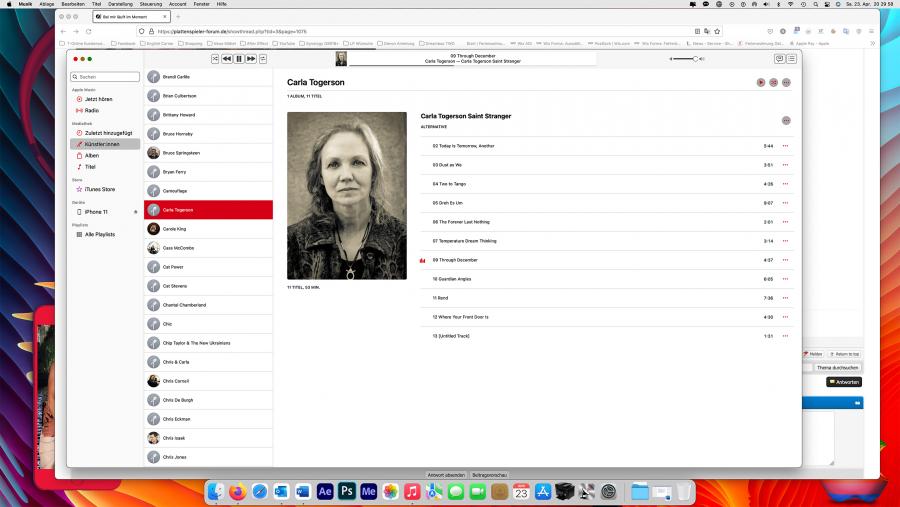Open the lyrics panel

click(x=779, y=59)
